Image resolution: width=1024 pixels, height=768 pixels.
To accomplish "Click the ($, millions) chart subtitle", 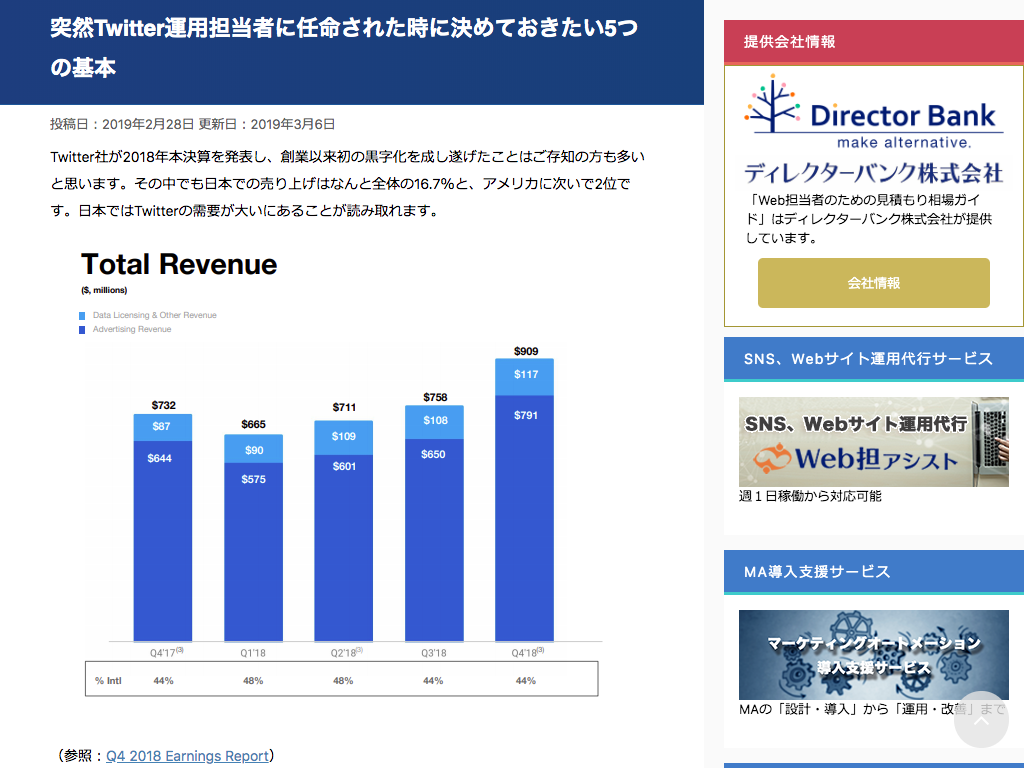I will pos(104,290).
